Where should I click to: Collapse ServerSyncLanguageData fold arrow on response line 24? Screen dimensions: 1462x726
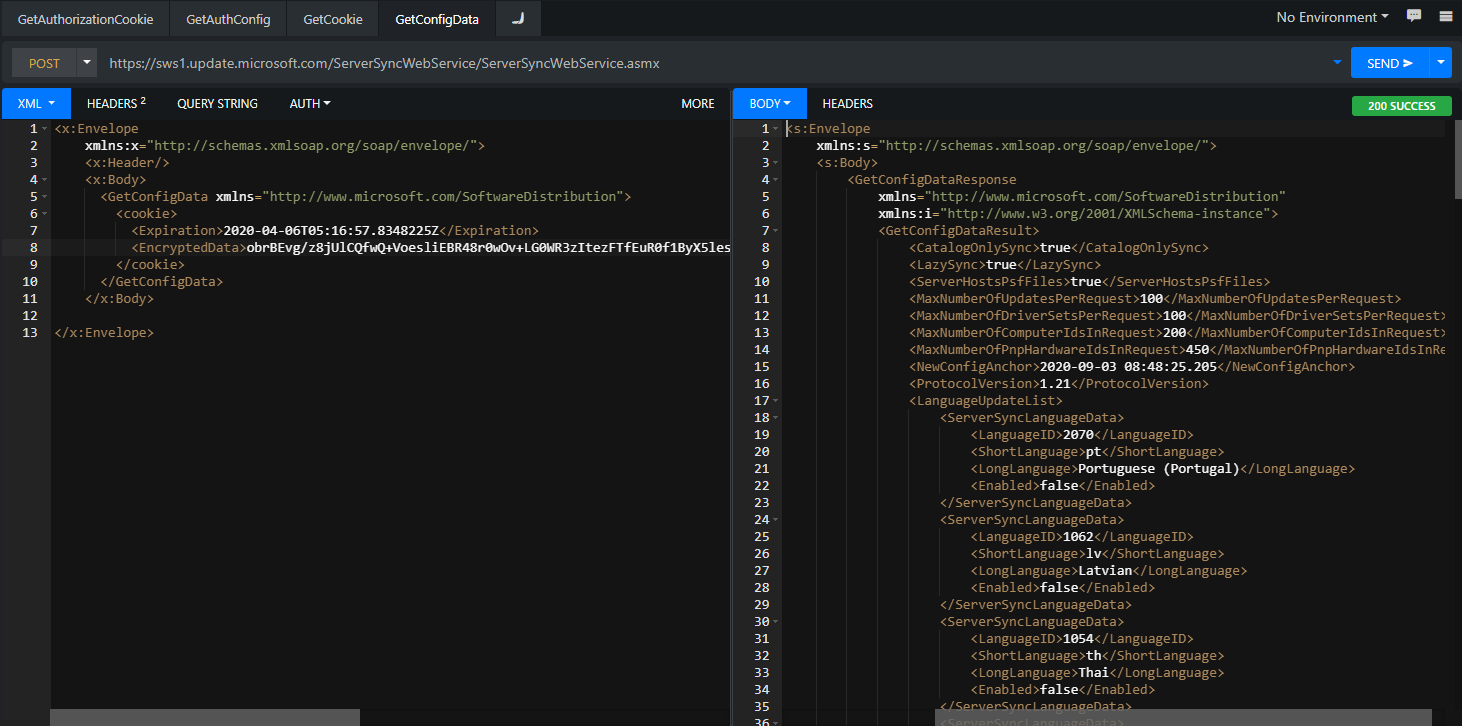[x=777, y=520]
